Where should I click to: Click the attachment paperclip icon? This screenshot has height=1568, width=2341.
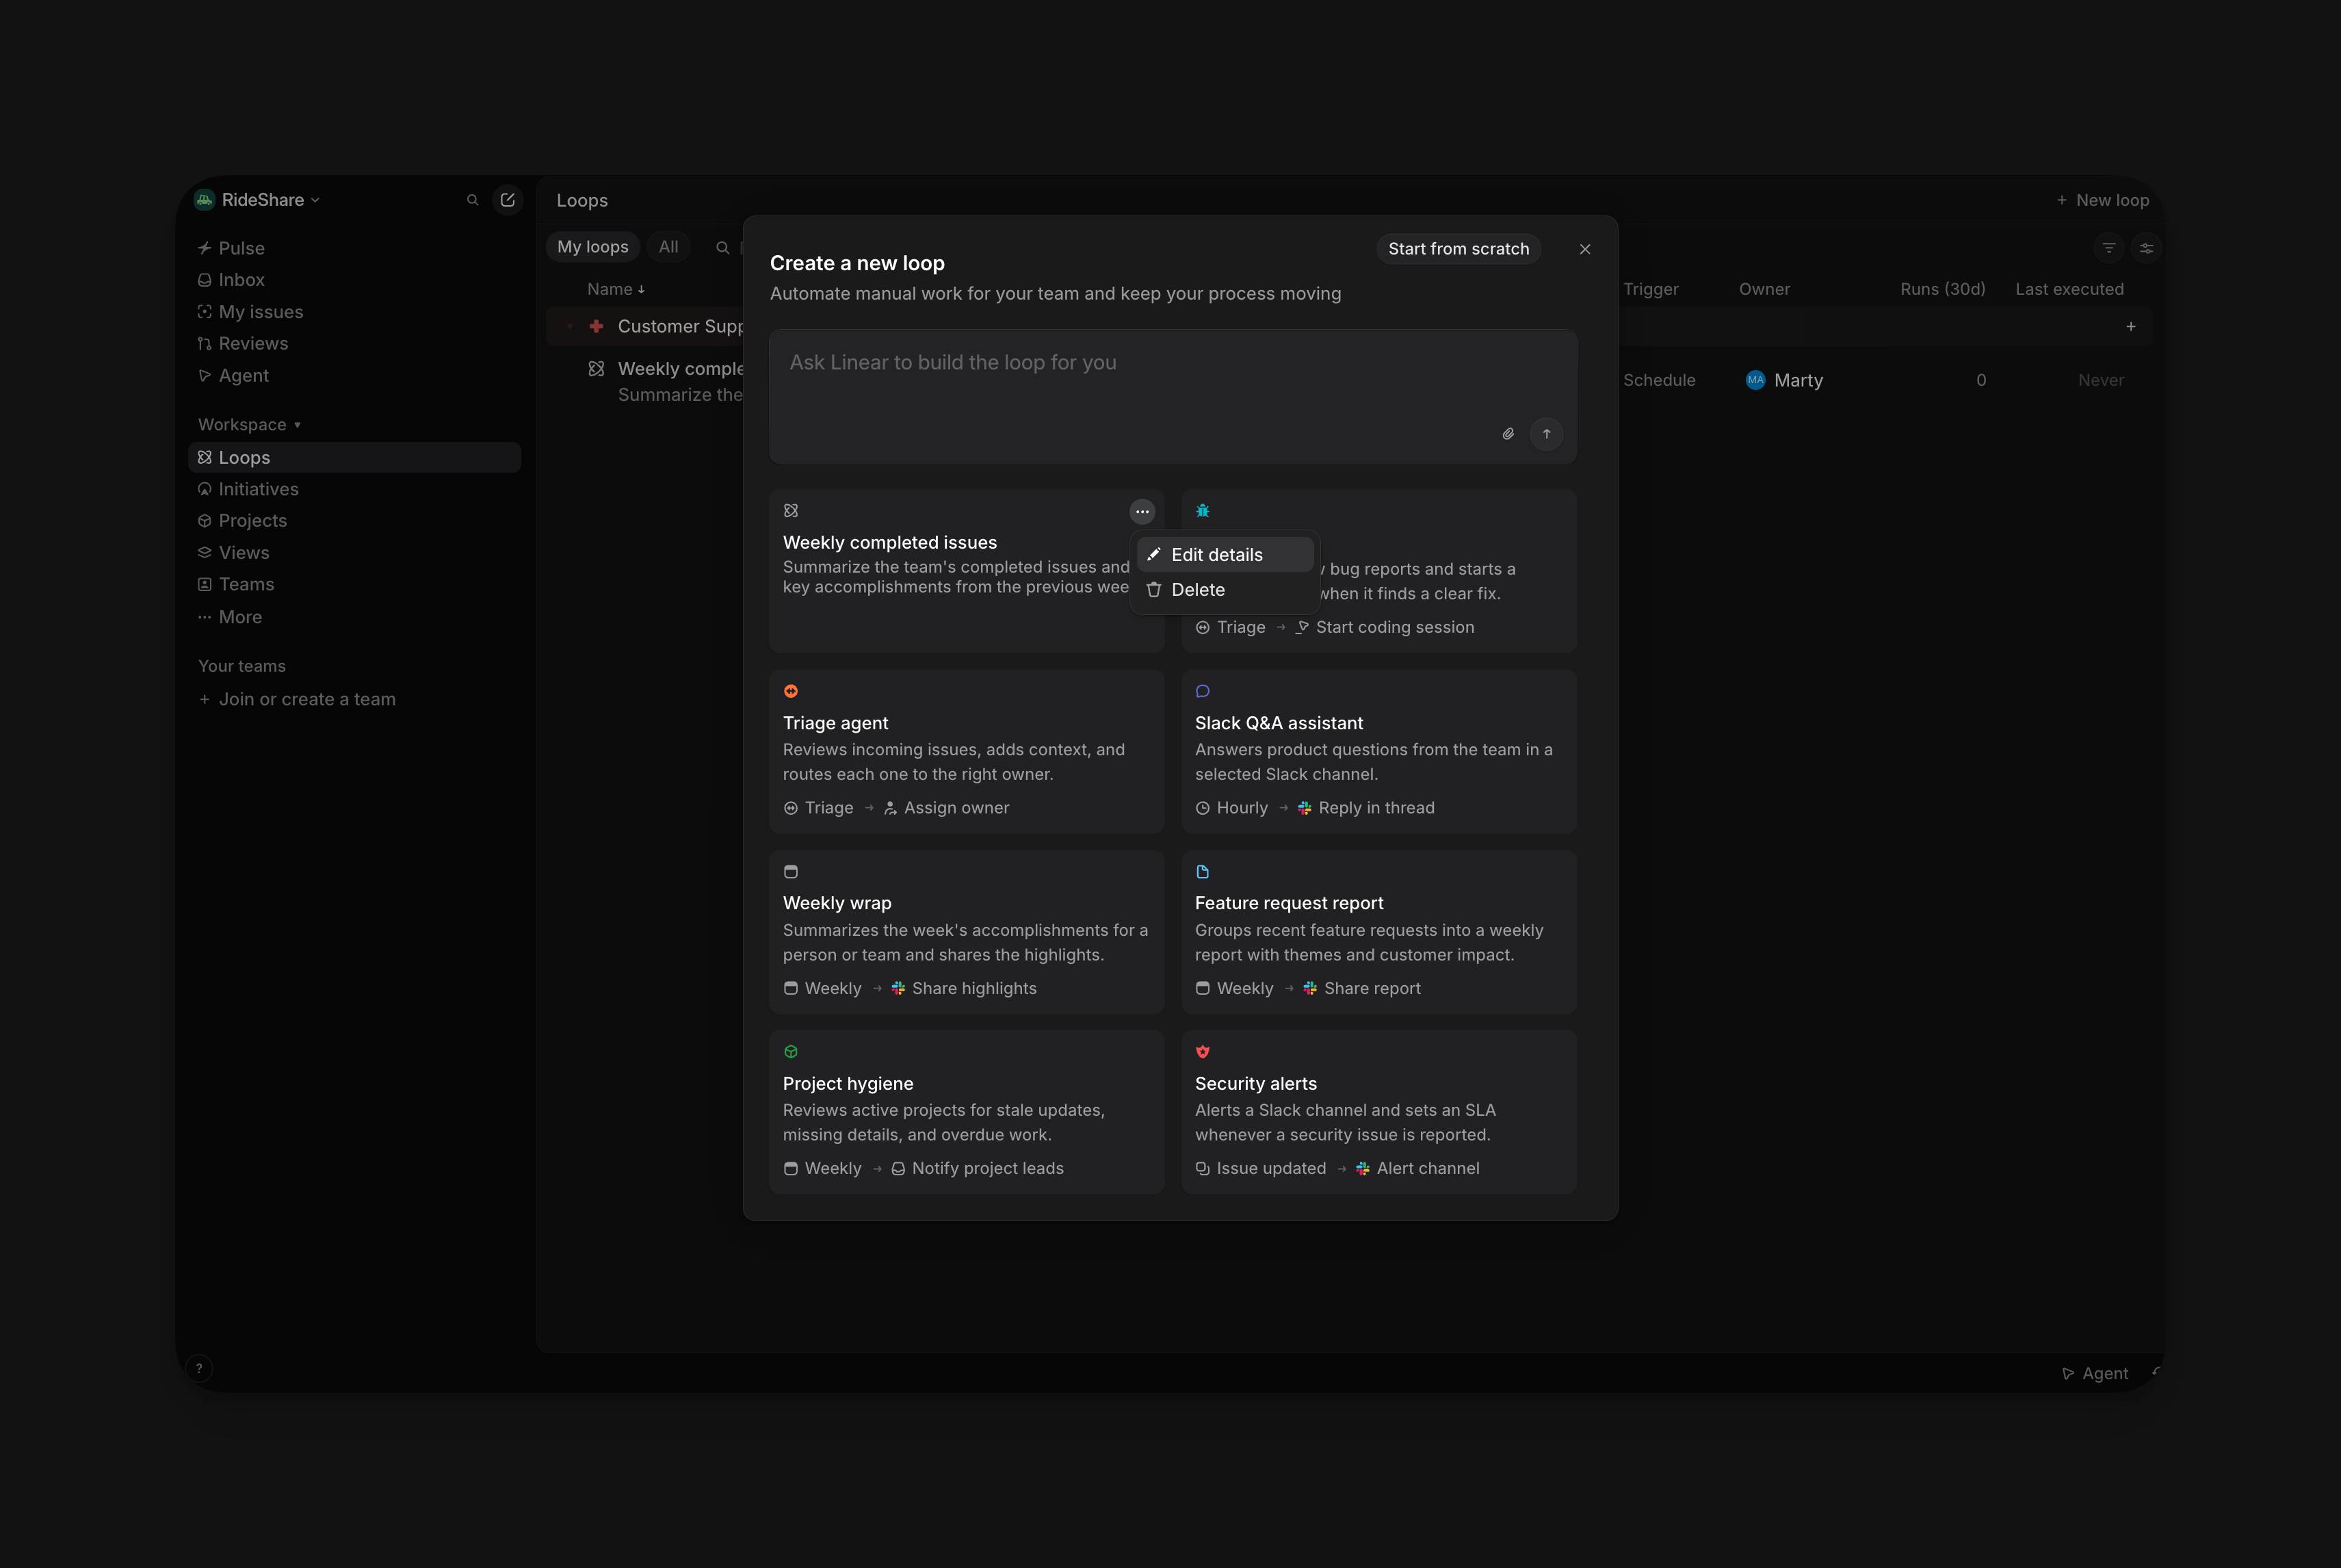pyautogui.click(x=1508, y=434)
